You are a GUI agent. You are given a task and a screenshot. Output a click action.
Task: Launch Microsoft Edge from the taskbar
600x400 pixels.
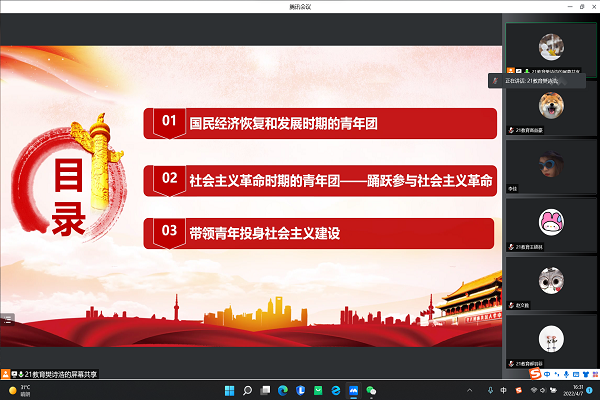(283, 389)
